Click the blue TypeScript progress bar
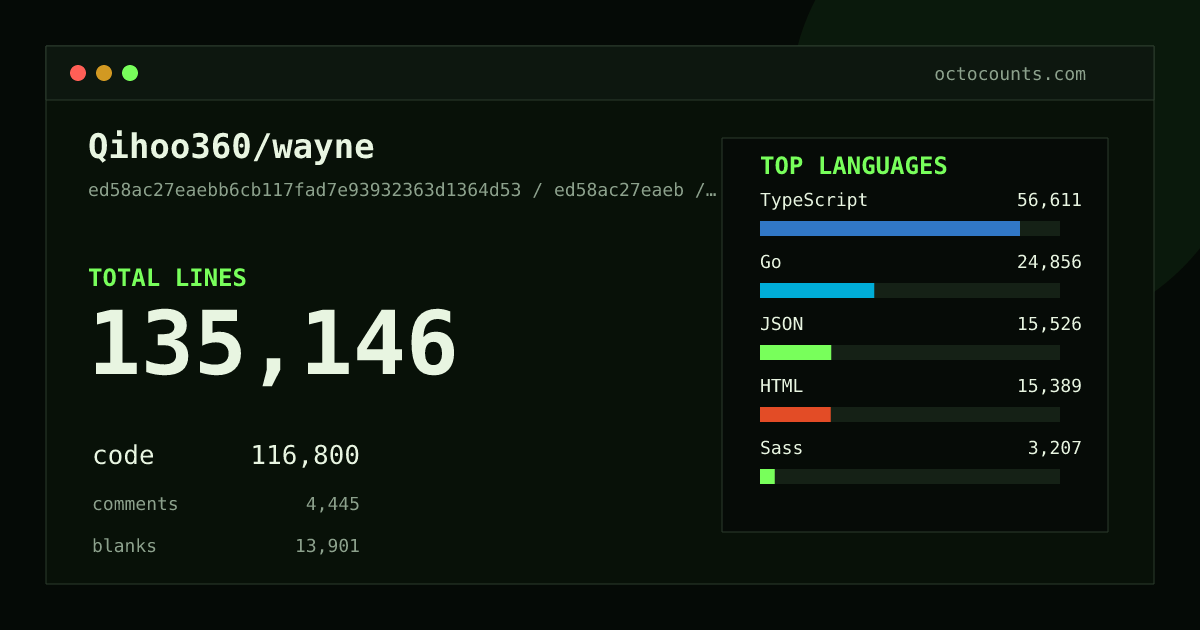This screenshot has width=1200, height=630. coord(890,228)
